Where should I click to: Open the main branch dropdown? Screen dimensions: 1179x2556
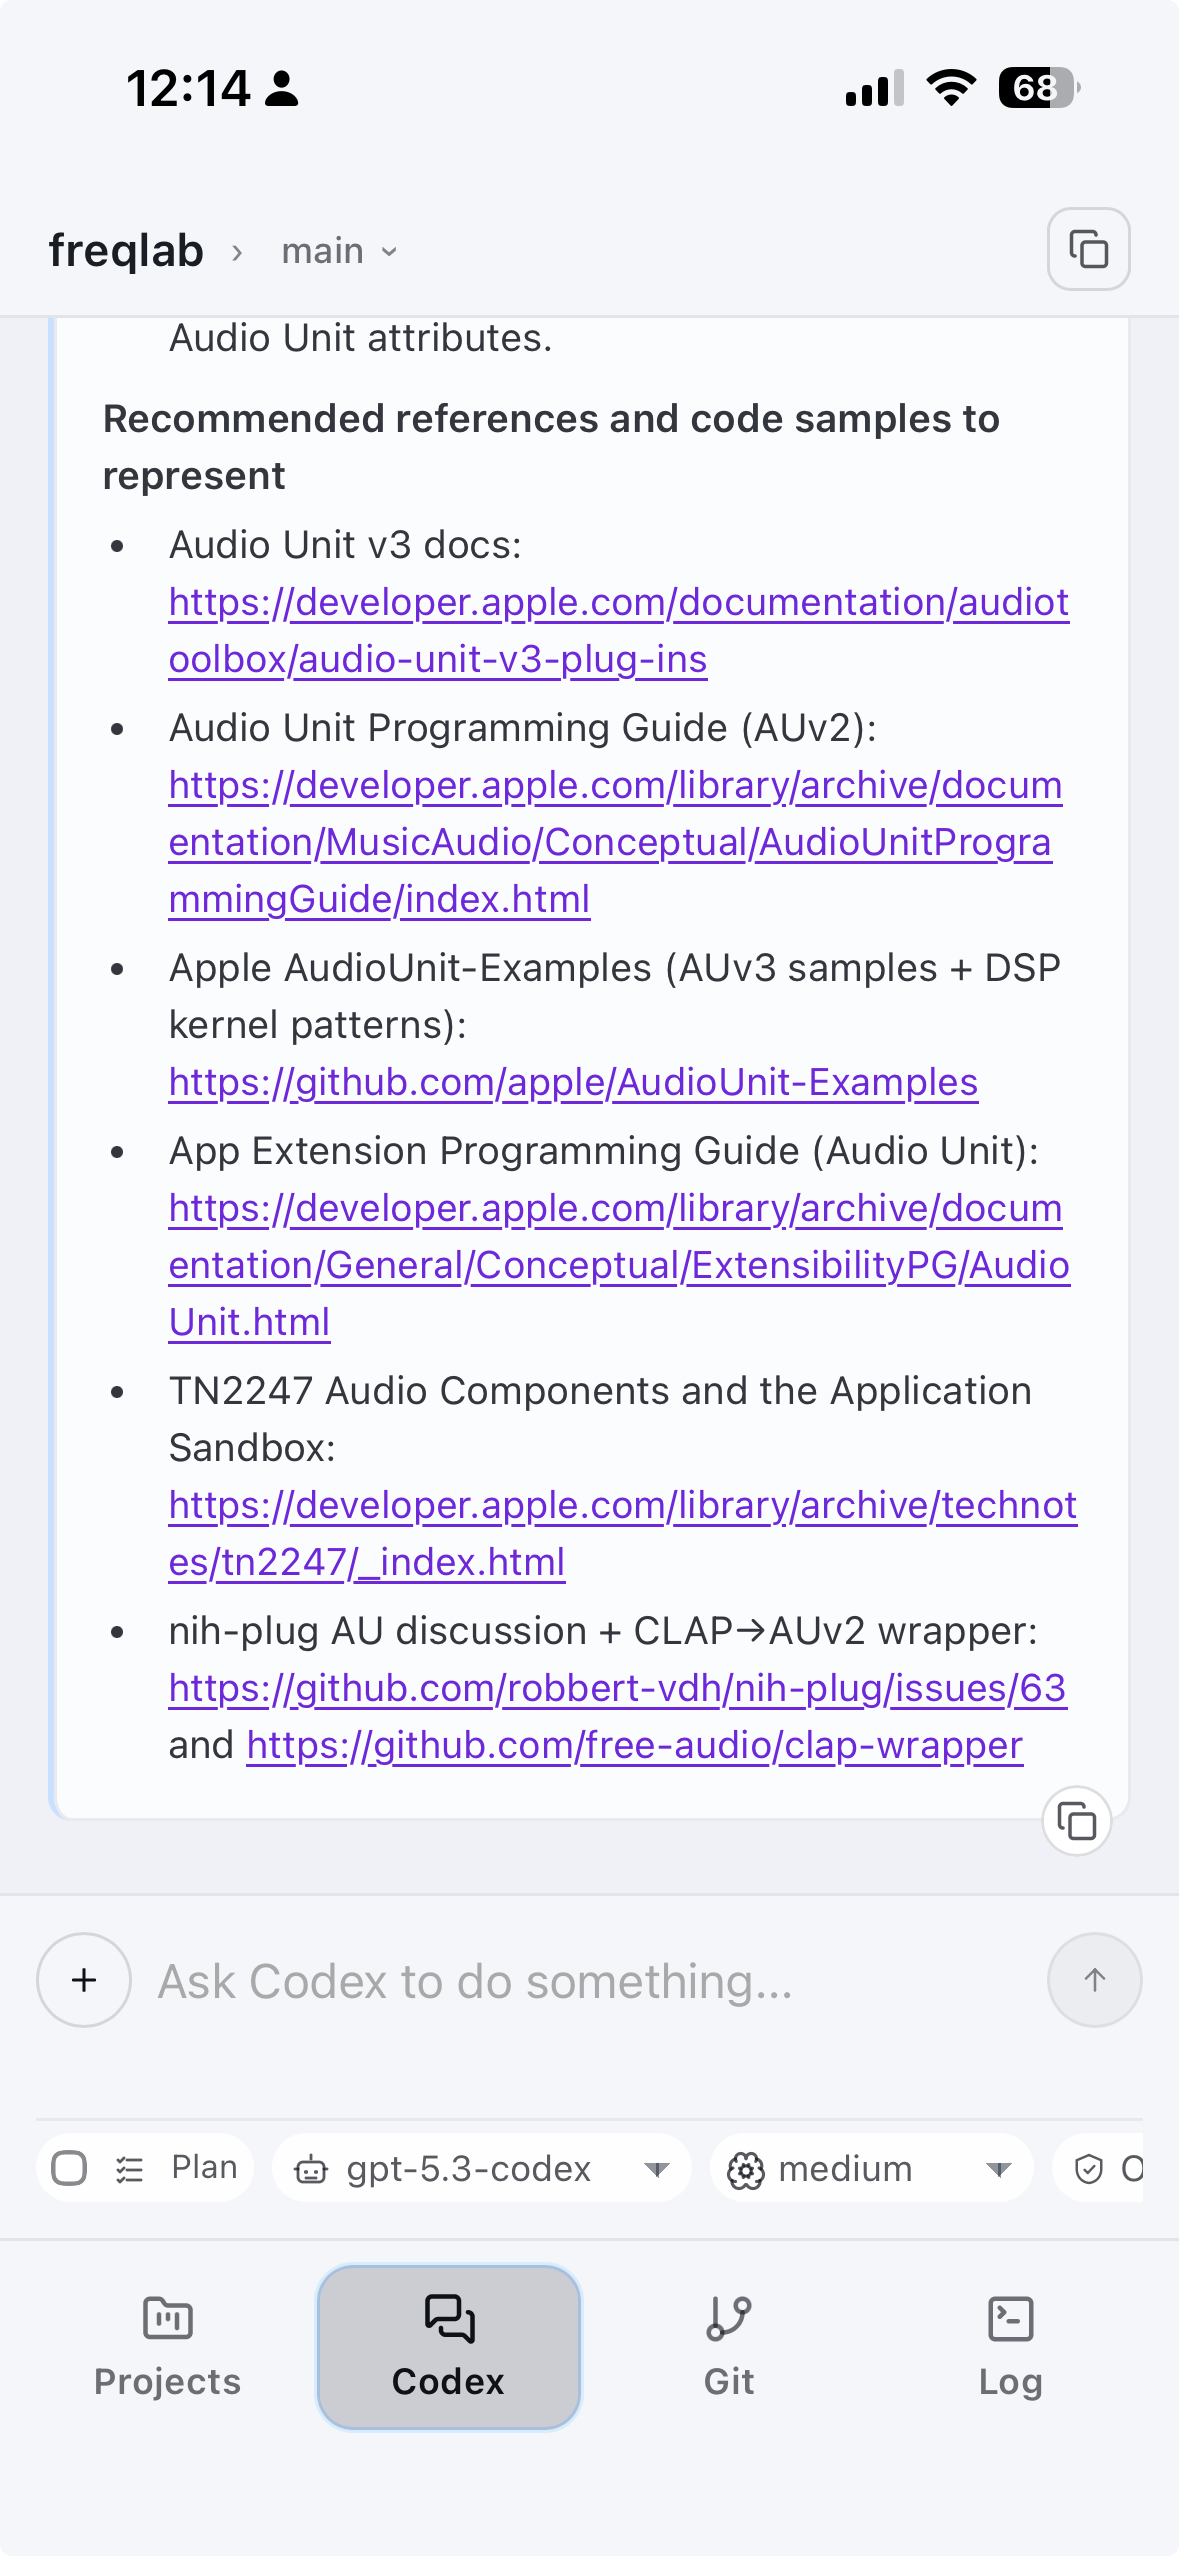(339, 251)
